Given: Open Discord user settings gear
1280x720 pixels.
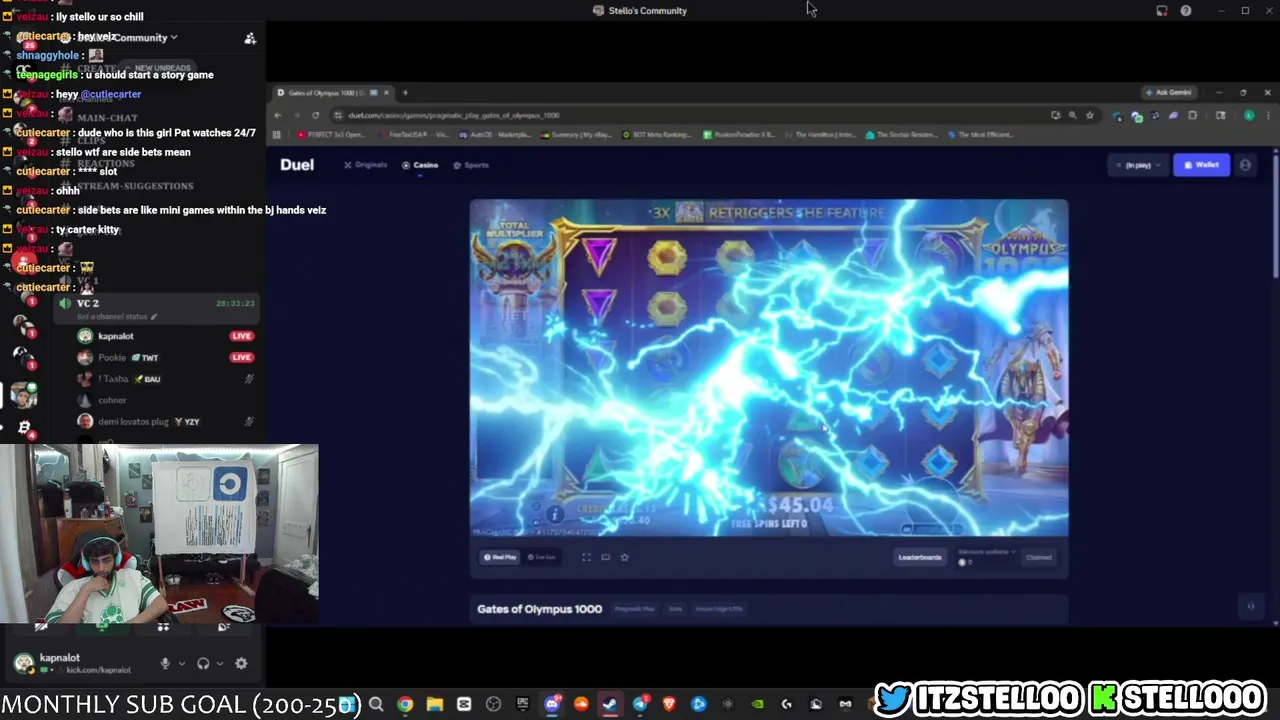Looking at the screenshot, I should click(x=241, y=663).
